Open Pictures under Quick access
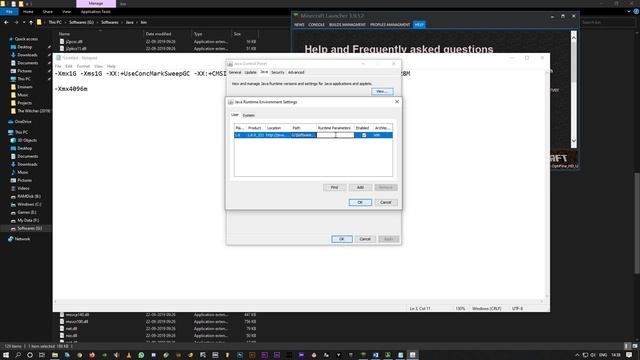Viewport: 640px width, 360px height. click(24, 71)
